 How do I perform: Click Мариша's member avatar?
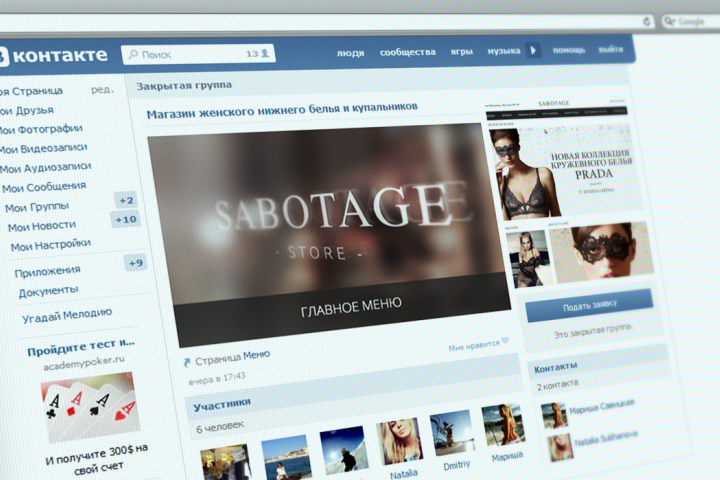coord(503,425)
